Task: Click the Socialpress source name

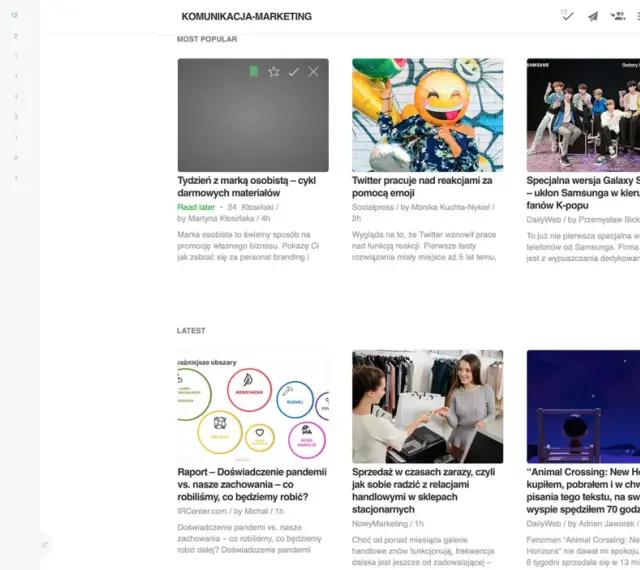Action: (x=373, y=207)
